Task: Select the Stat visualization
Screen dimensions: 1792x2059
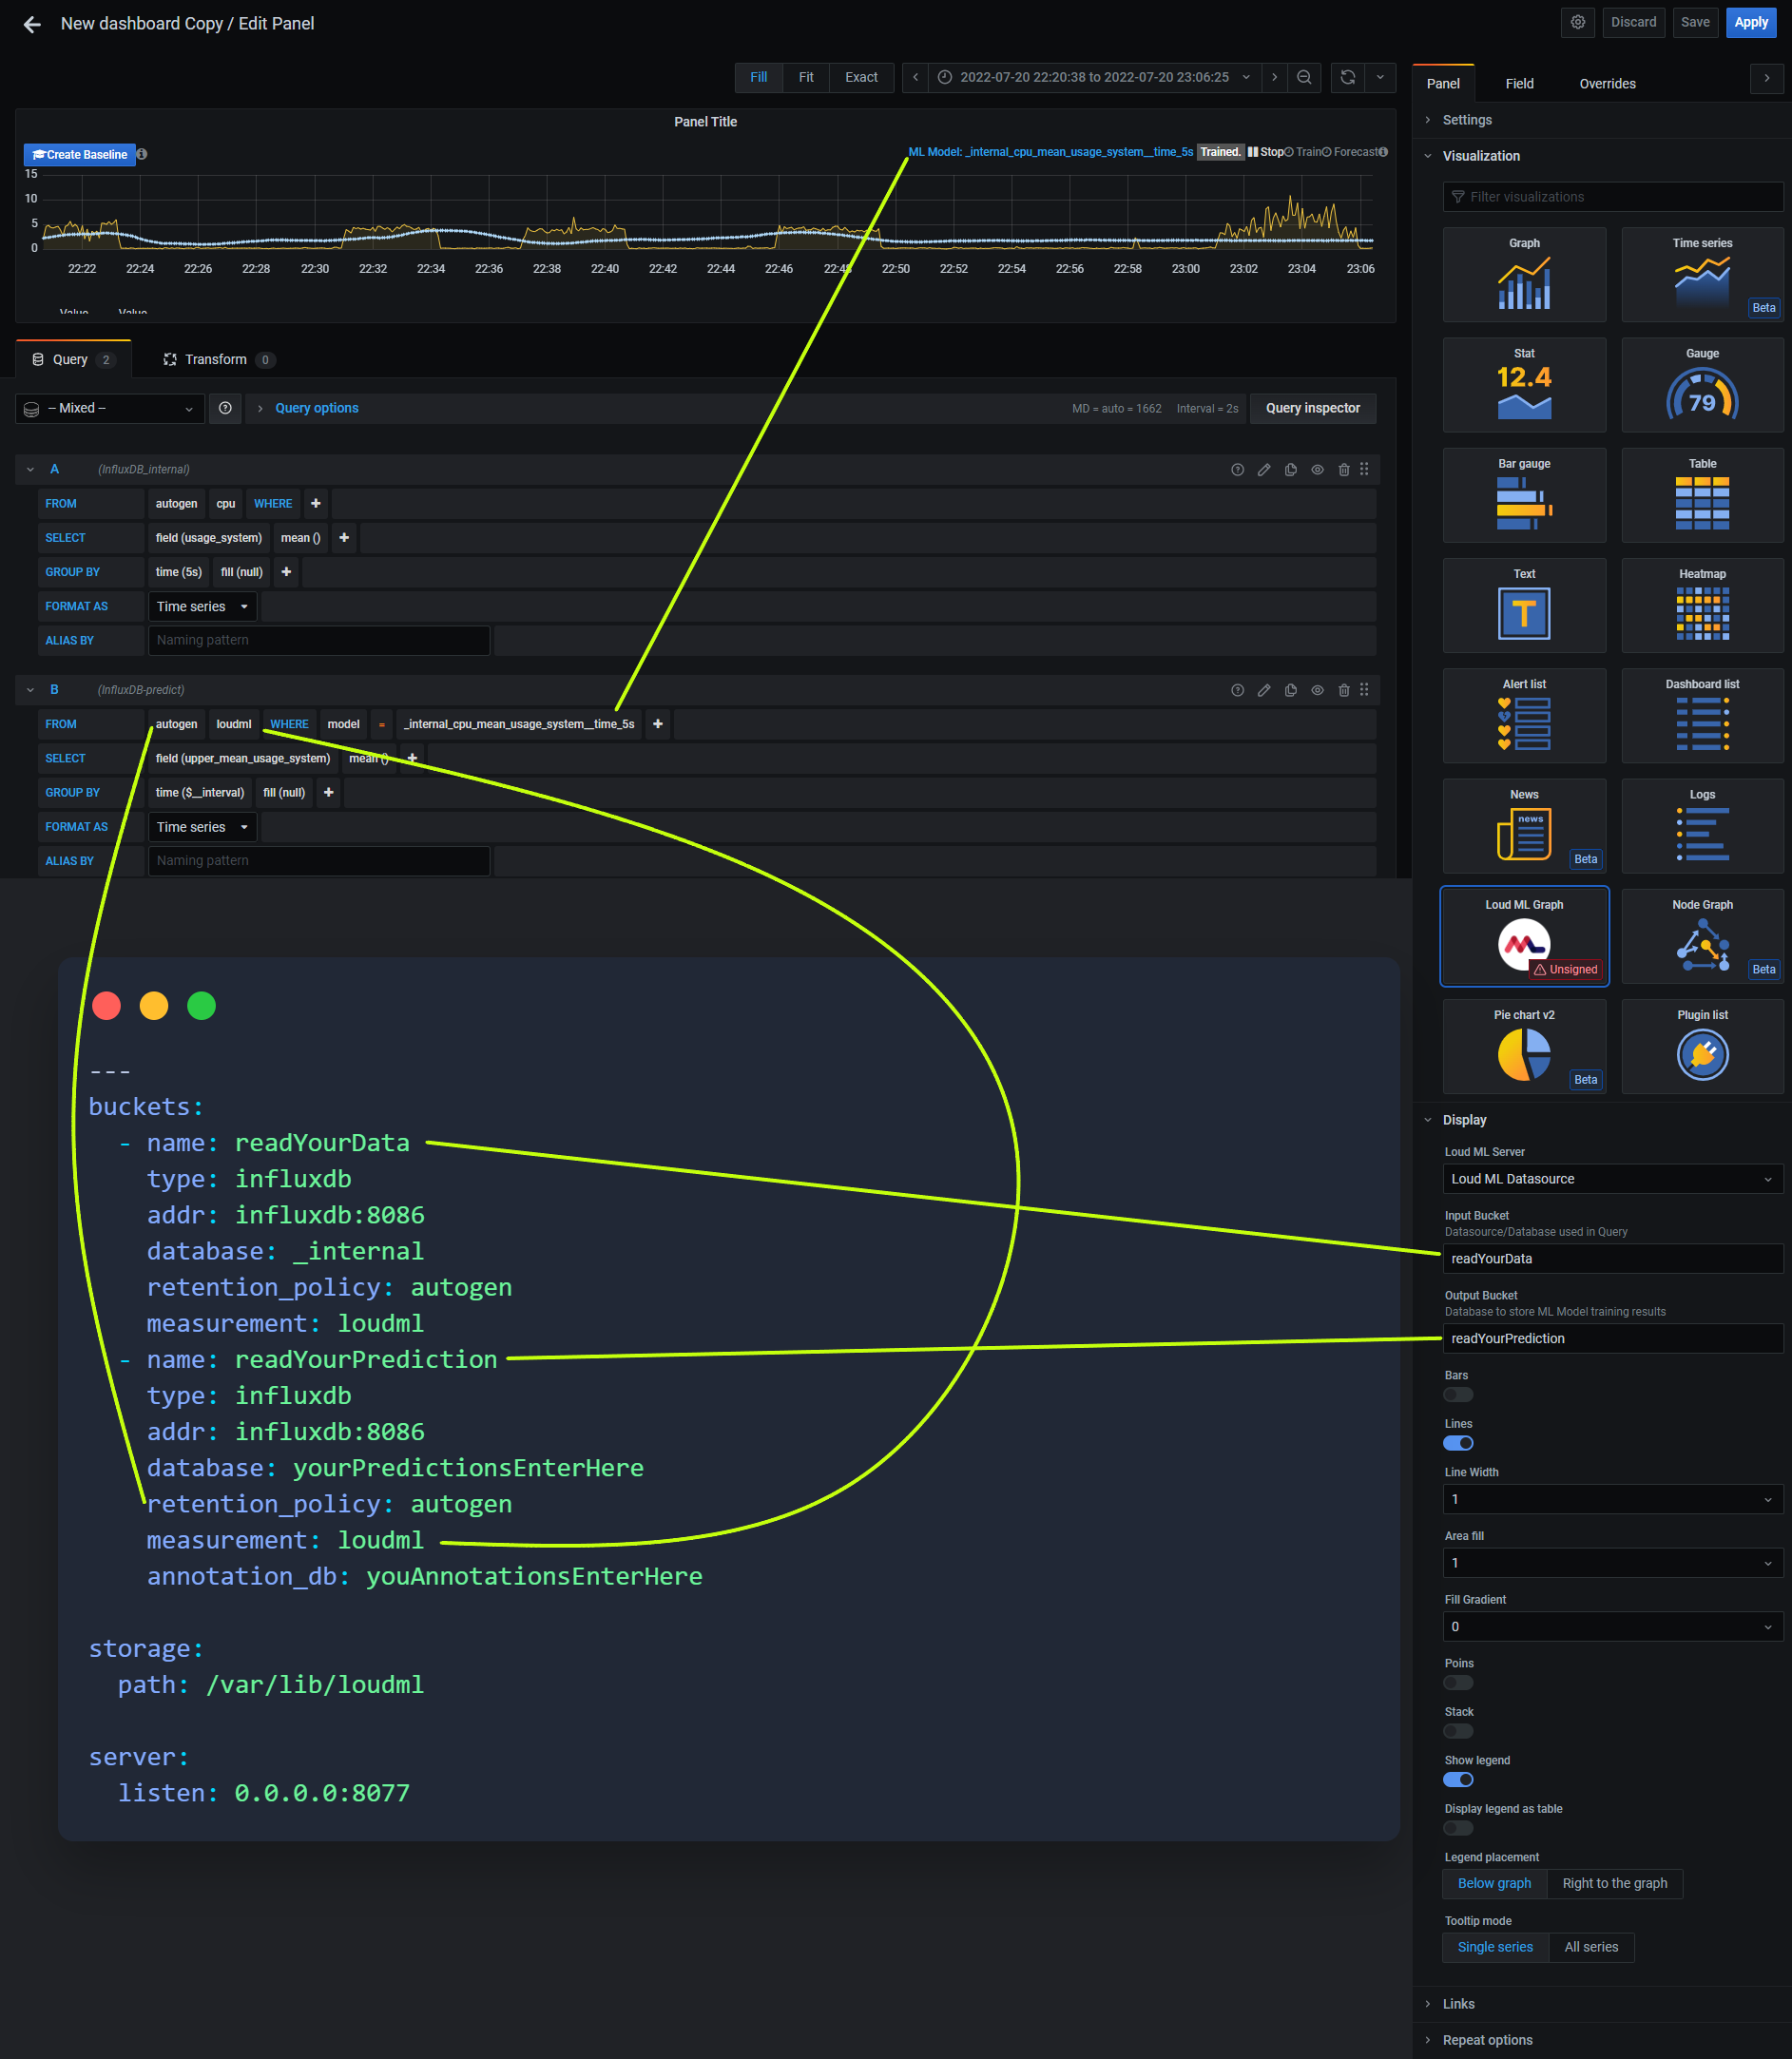Action: [1524, 384]
